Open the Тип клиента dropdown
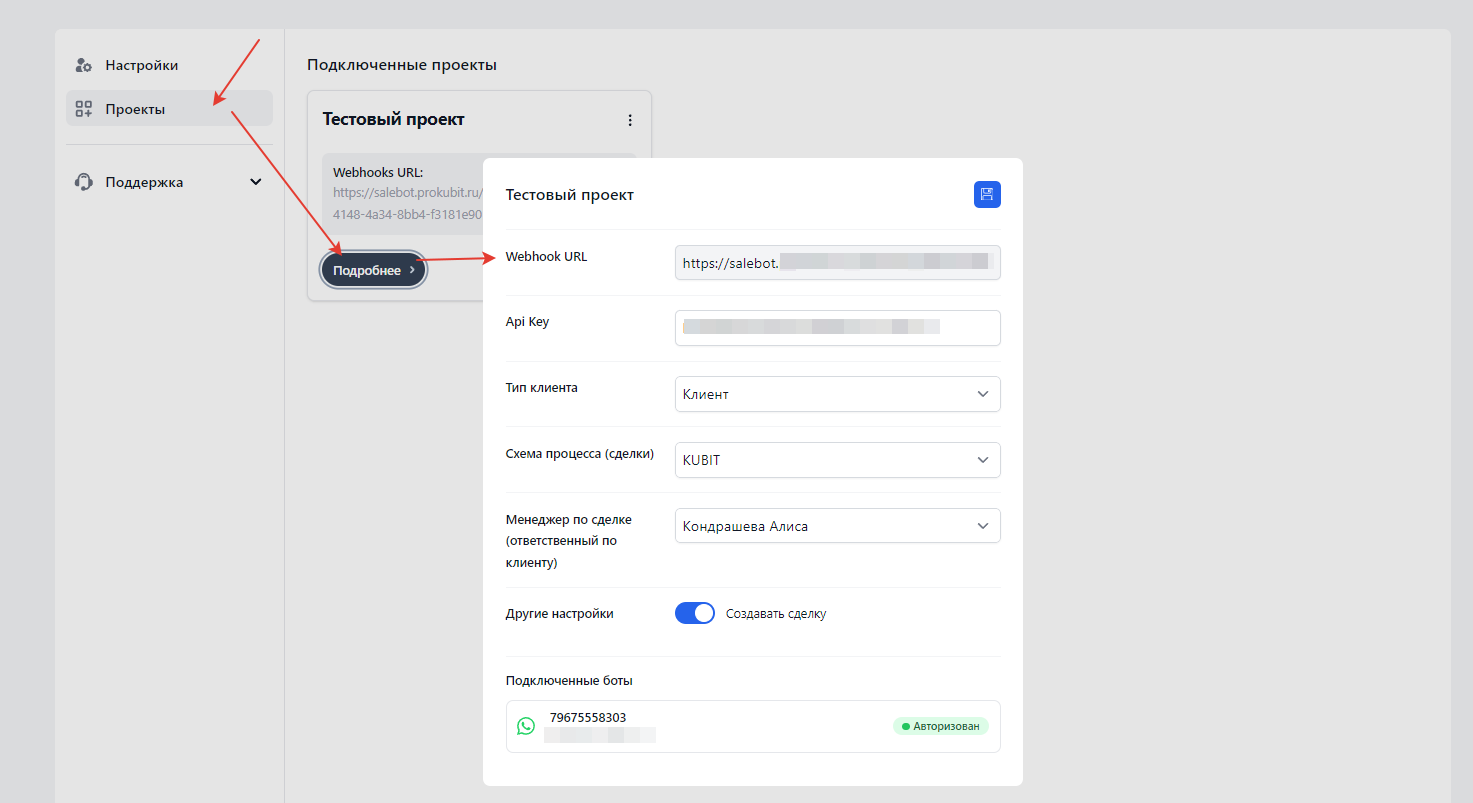 pos(837,394)
